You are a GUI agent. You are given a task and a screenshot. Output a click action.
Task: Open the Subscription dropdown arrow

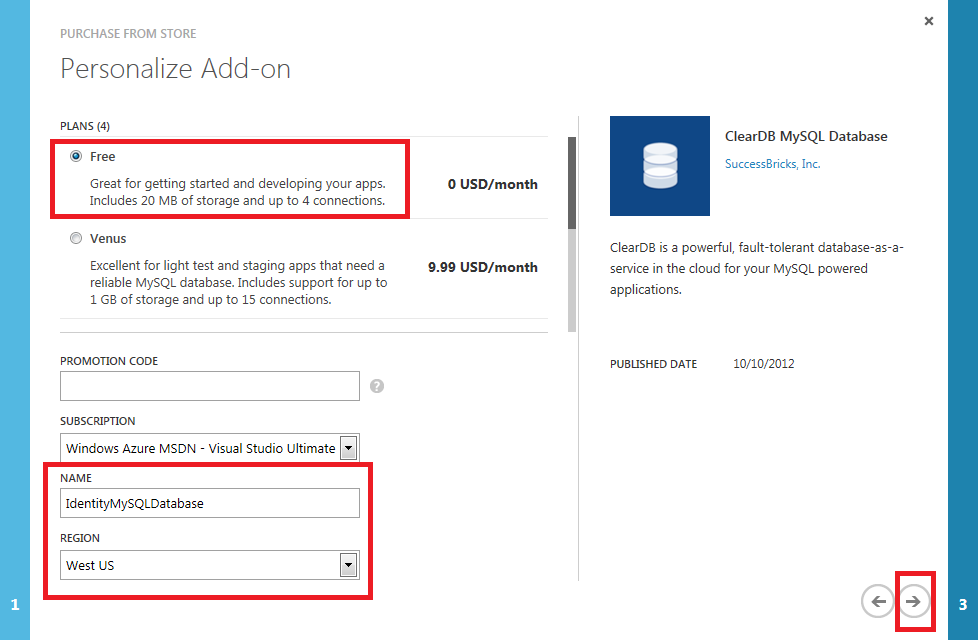348,447
